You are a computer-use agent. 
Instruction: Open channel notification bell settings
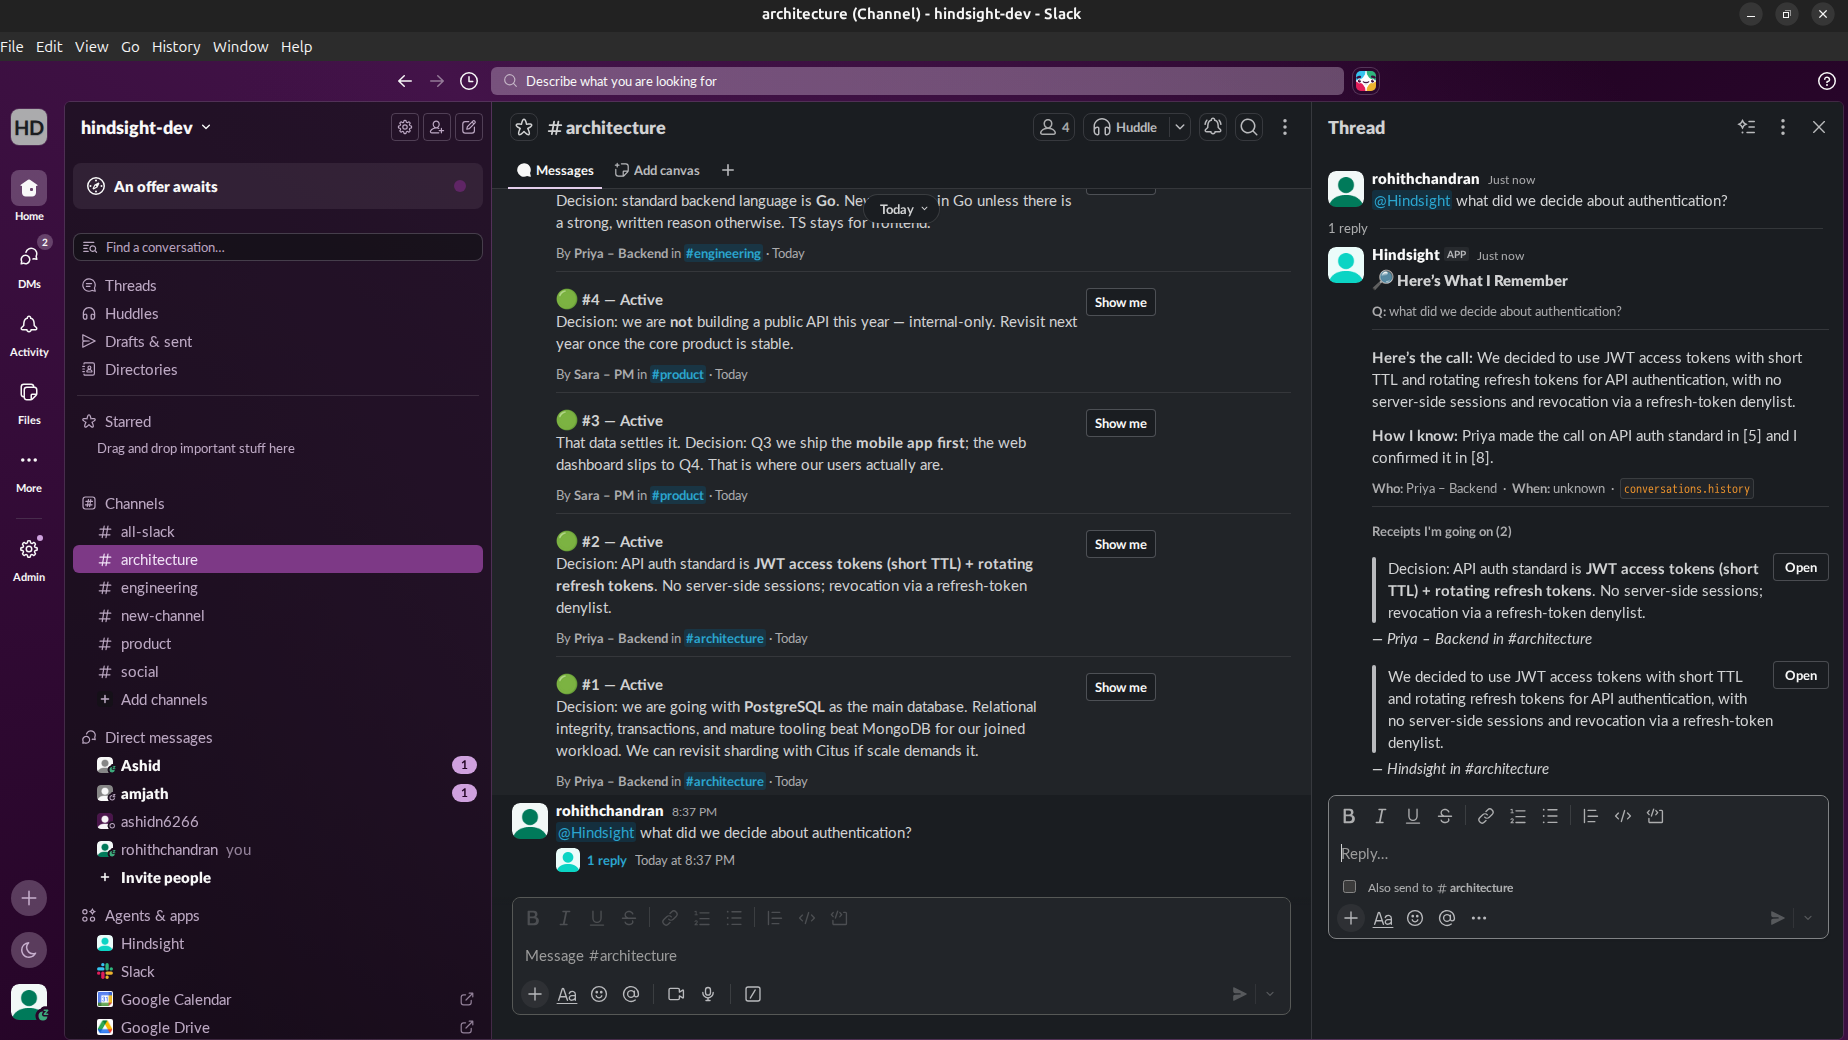point(1213,127)
